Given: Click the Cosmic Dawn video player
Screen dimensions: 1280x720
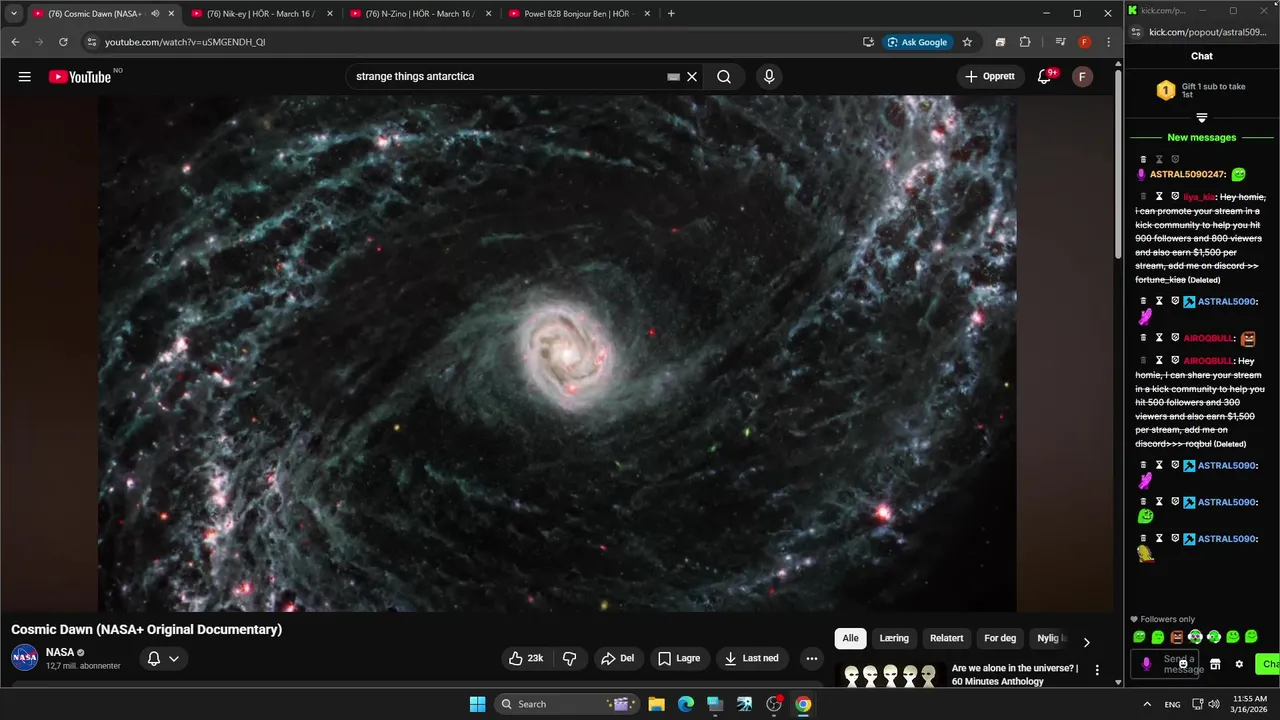Looking at the screenshot, I should [x=557, y=353].
